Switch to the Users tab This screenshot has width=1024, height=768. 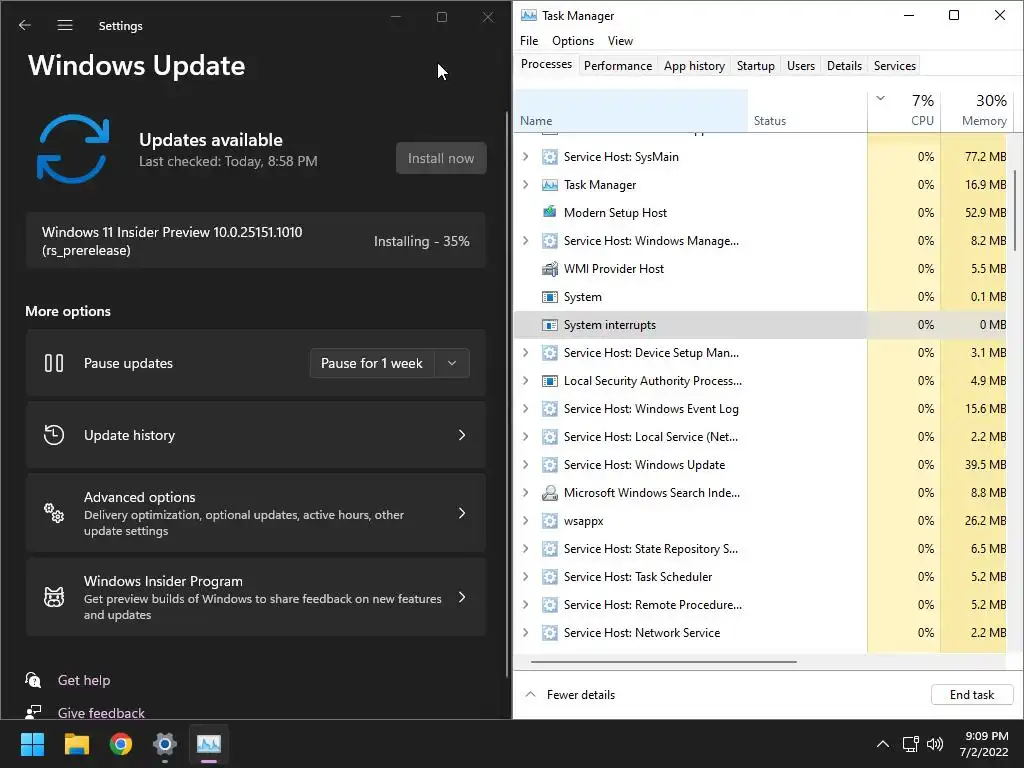pos(801,65)
